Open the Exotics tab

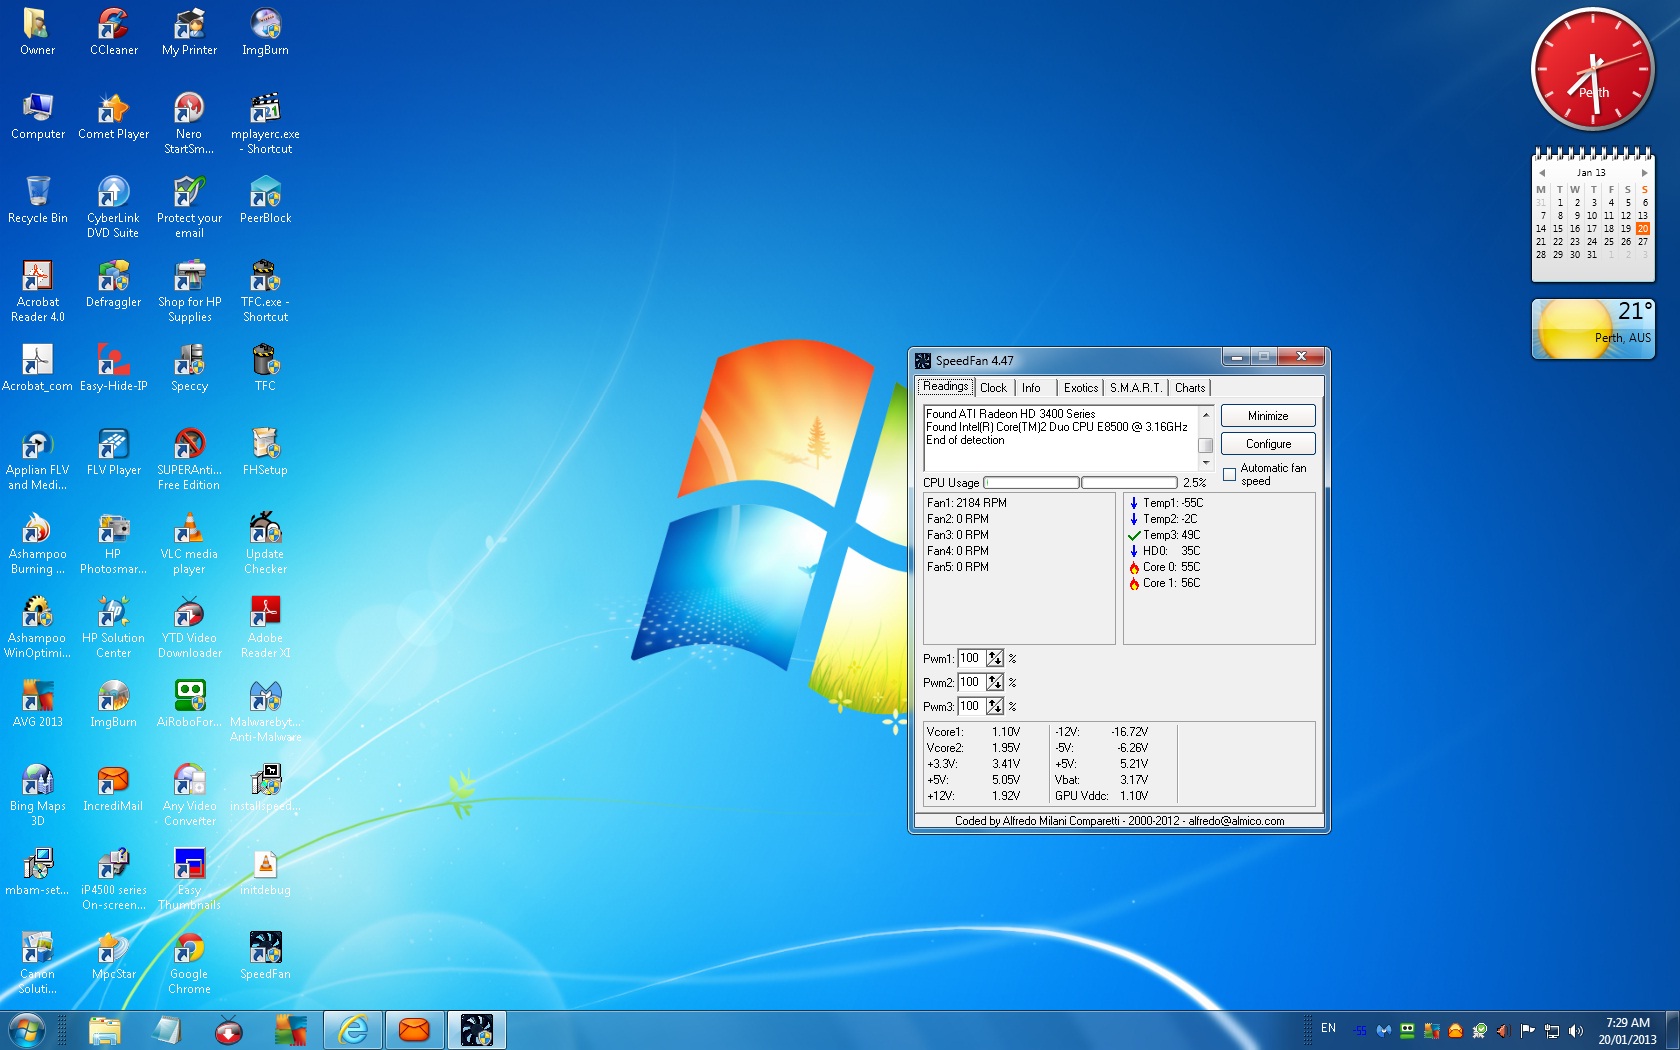tap(1080, 388)
